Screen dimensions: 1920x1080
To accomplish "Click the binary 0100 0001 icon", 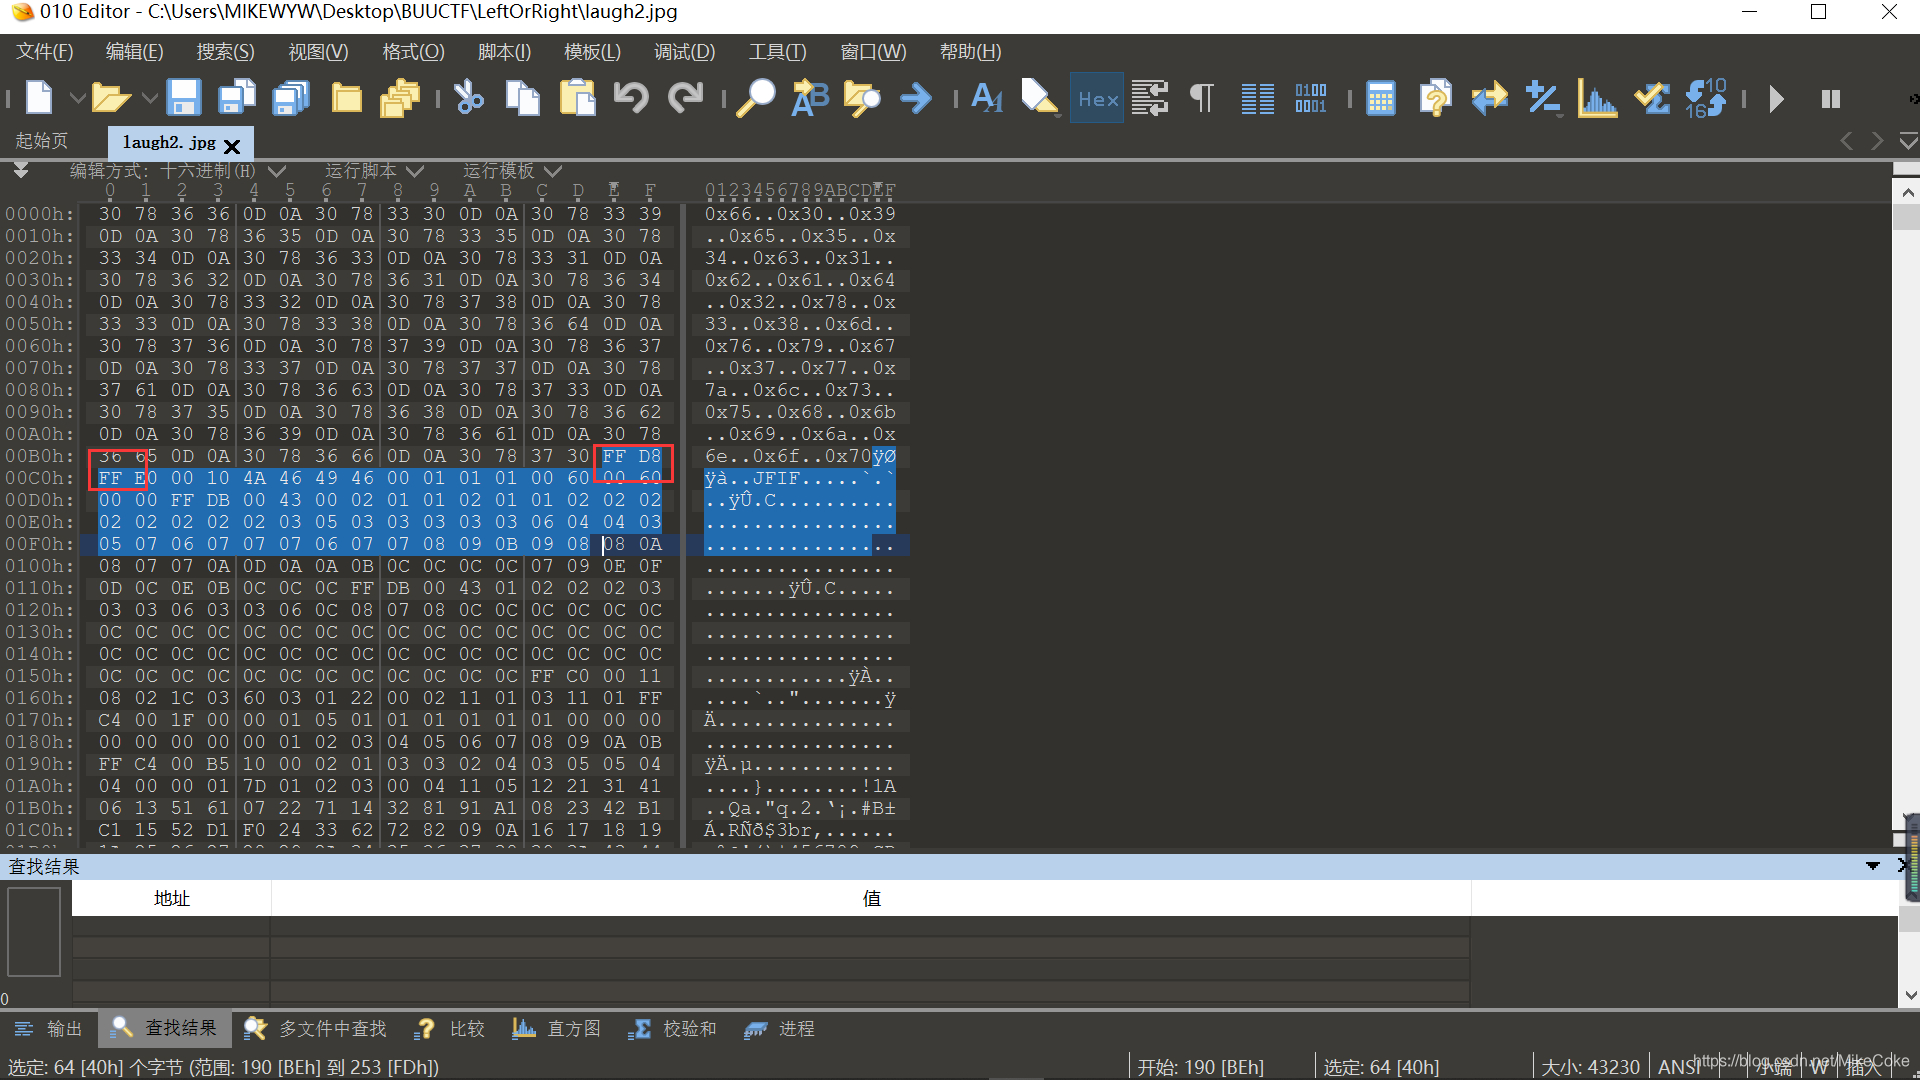I will [x=1311, y=98].
